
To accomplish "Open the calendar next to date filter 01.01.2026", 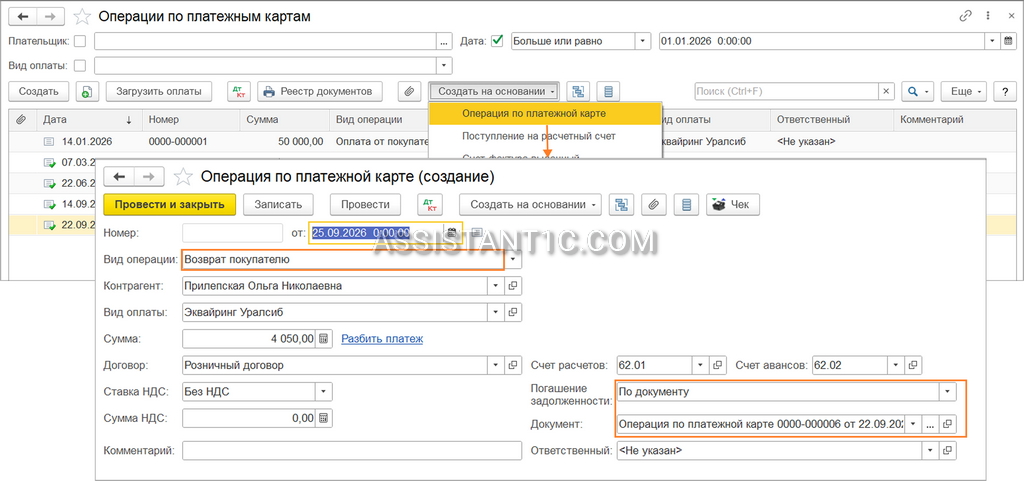I will click(1008, 41).
